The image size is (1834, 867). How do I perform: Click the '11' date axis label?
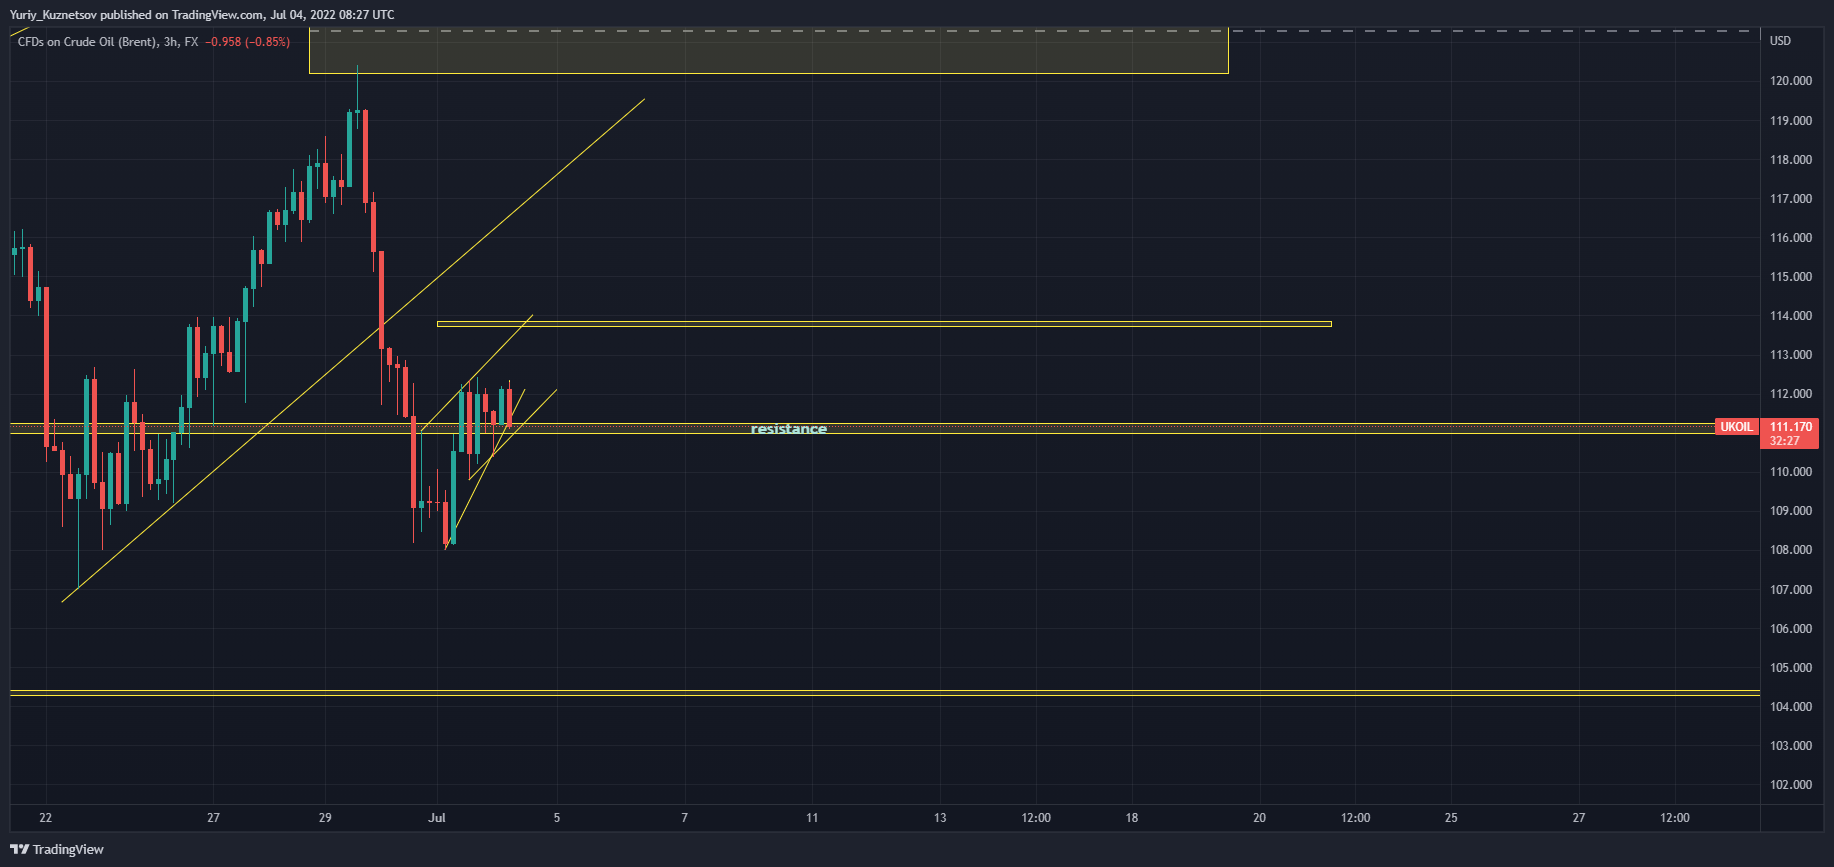(812, 818)
